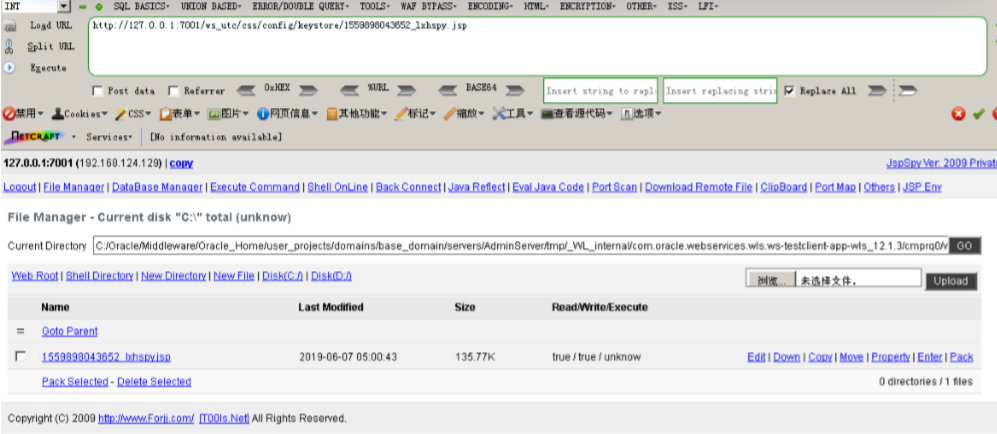997x434 pixels.
Task: Click the right arrow after BASE64
Action: (x=515, y=90)
